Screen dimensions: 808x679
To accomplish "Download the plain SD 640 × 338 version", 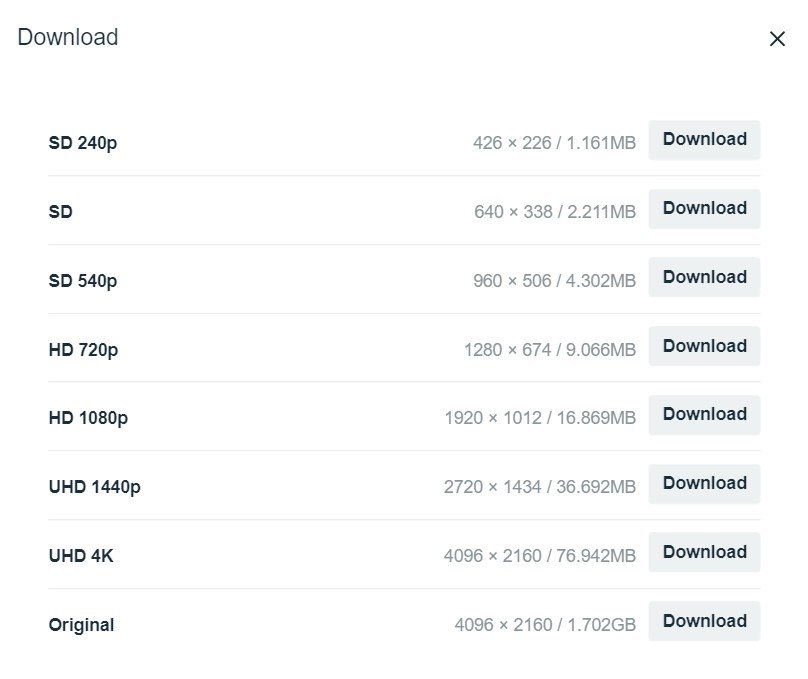I will (x=704, y=209).
